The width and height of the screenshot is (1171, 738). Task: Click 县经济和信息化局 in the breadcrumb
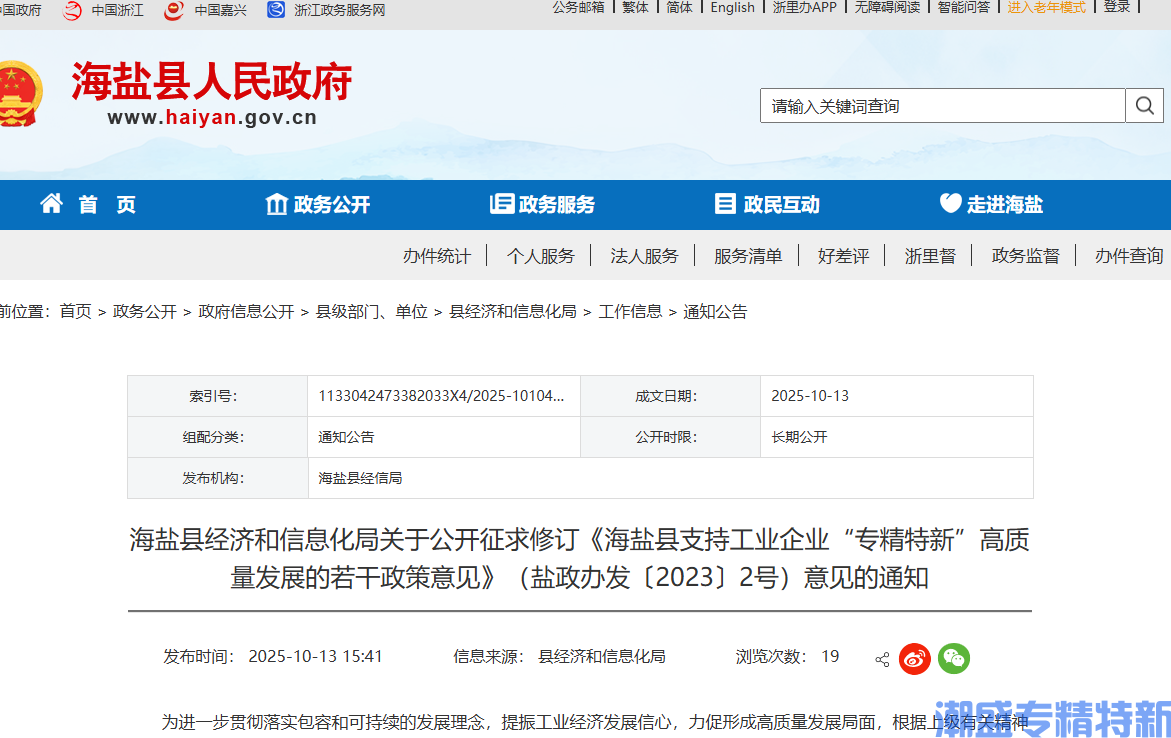point(513,311)
